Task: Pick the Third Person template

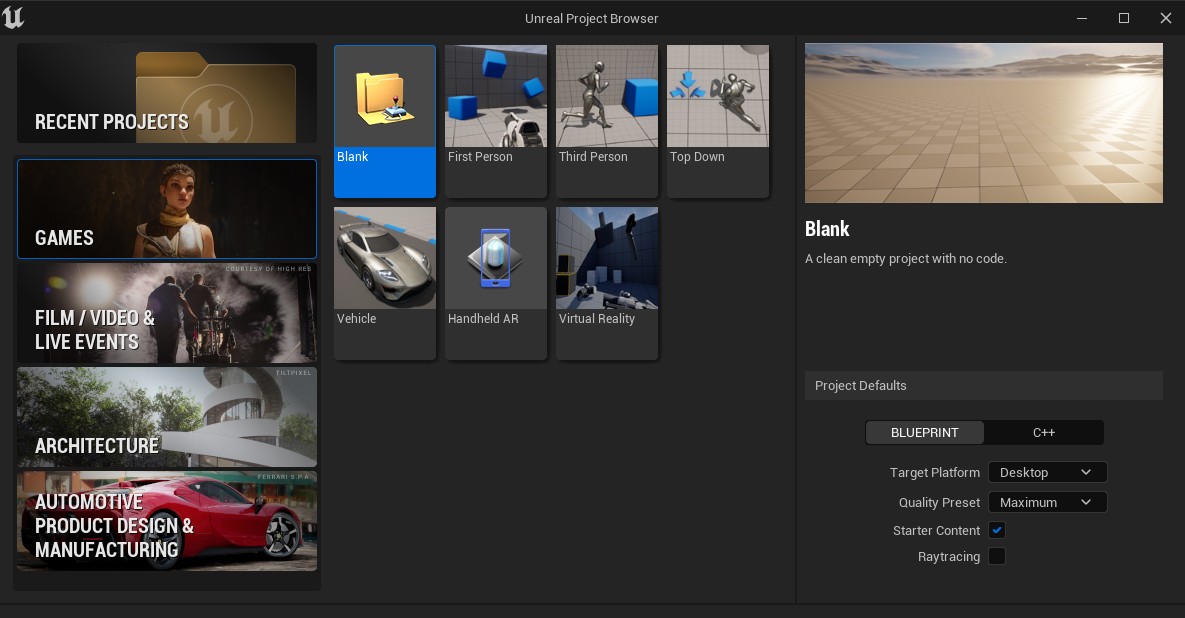Action: click(607, 121)
